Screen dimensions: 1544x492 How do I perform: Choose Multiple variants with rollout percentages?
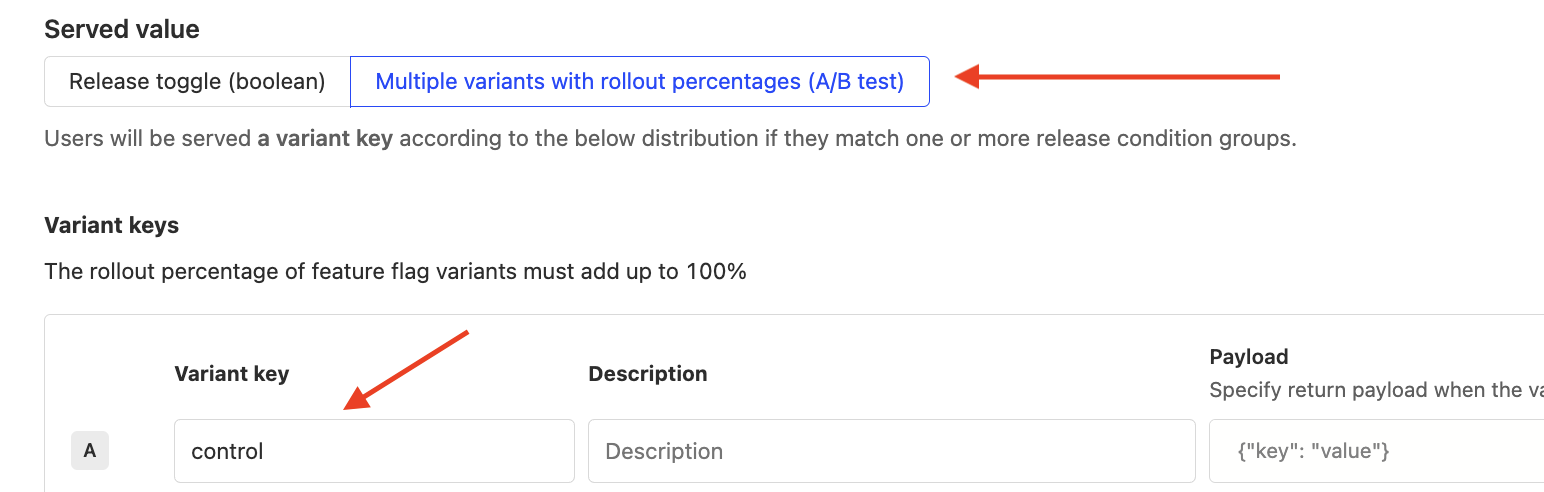pos(639,82)
